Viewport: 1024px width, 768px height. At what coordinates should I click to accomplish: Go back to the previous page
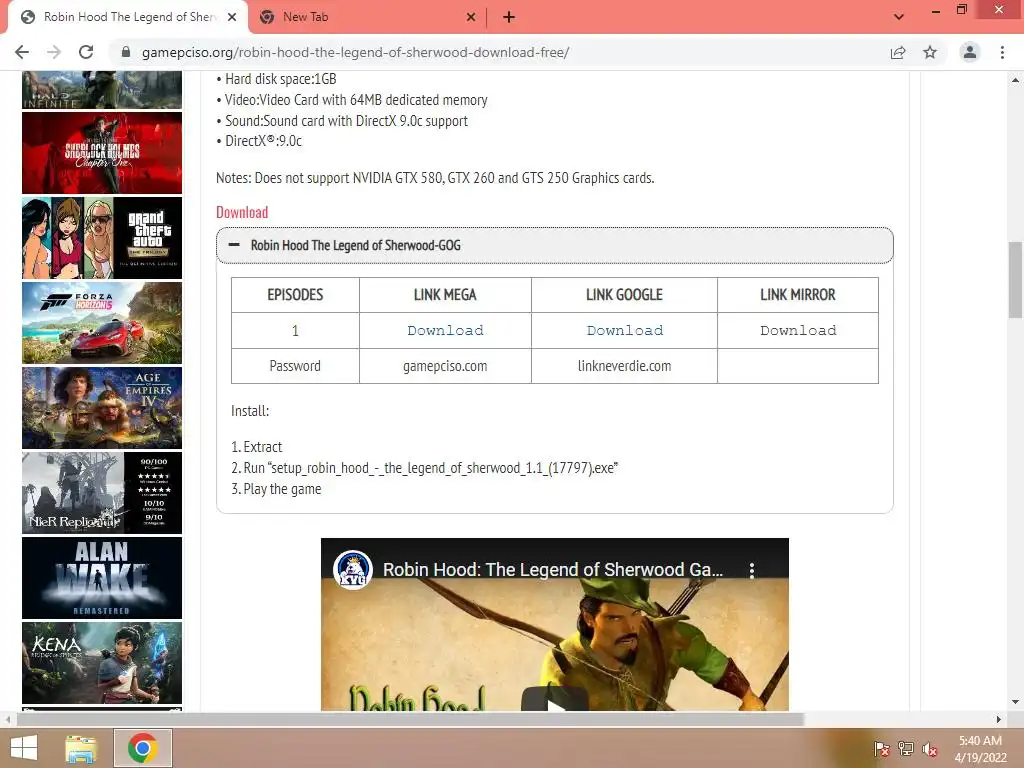pyautogui.click(x=22, y=52)
